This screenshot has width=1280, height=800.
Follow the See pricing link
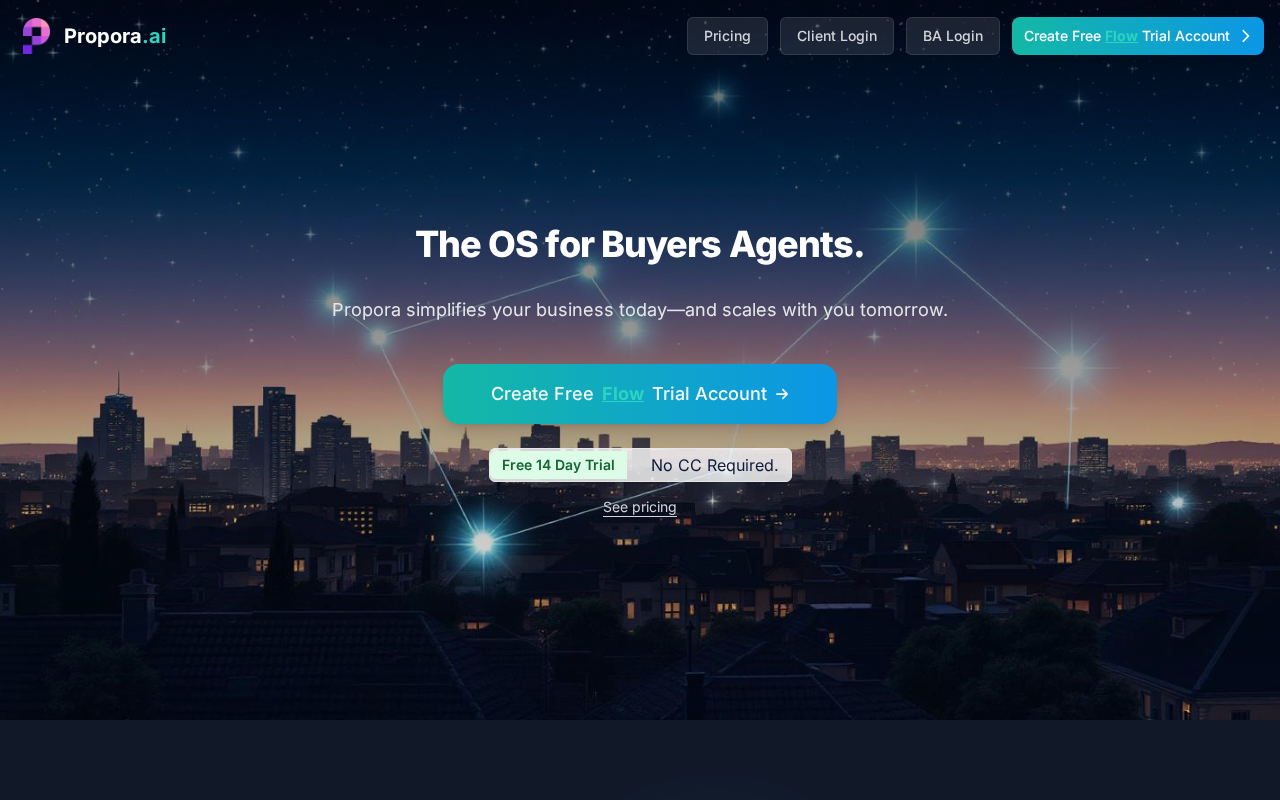(640, 507)
